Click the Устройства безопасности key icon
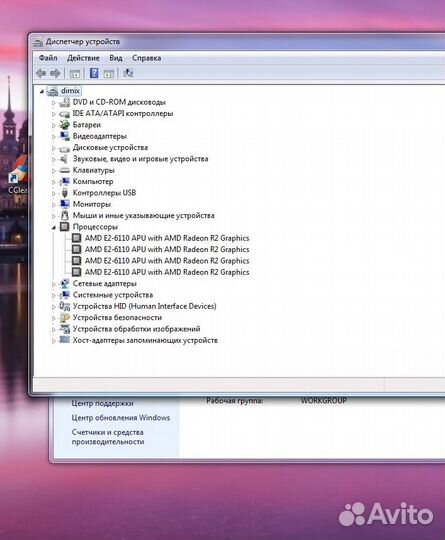The width and height of the screenshot is (445, 540). [x=64, y=318]
